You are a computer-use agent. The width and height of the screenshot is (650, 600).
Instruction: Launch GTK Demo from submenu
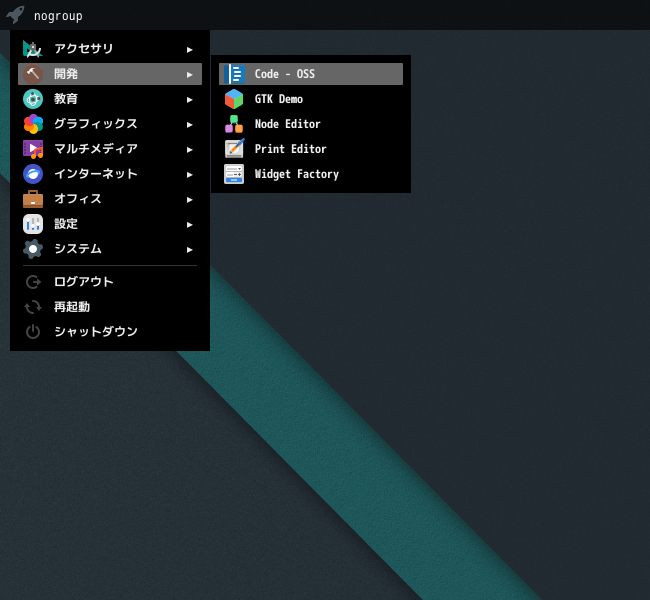(311, 99)
